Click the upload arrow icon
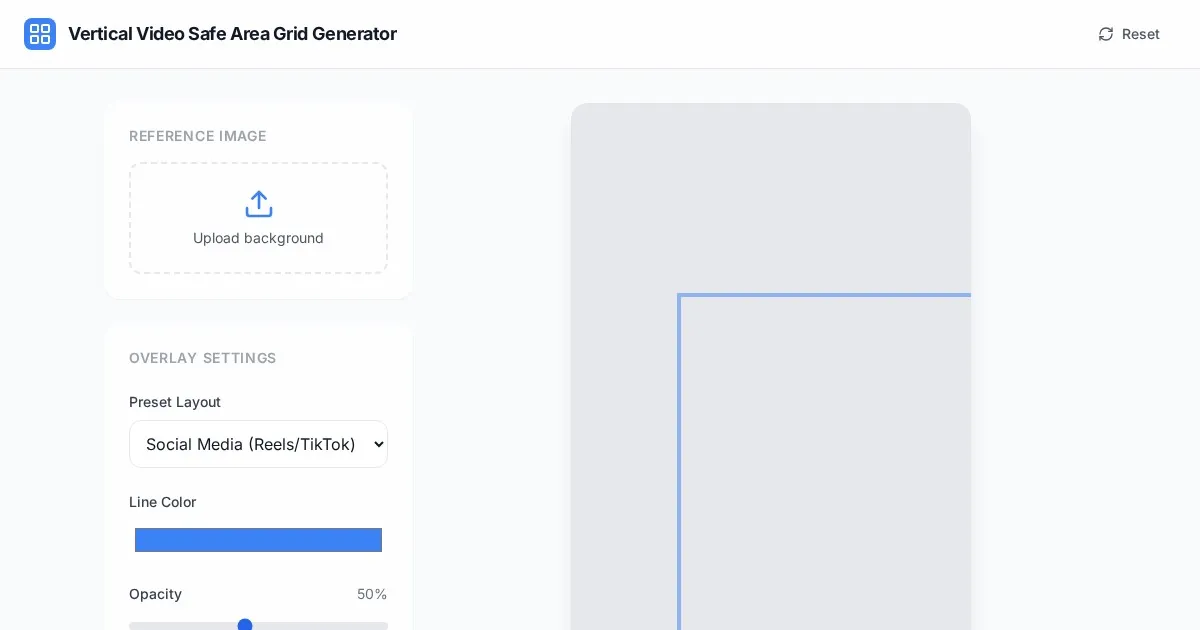The width and height of the screenshot is (1200, 630). 259,204
